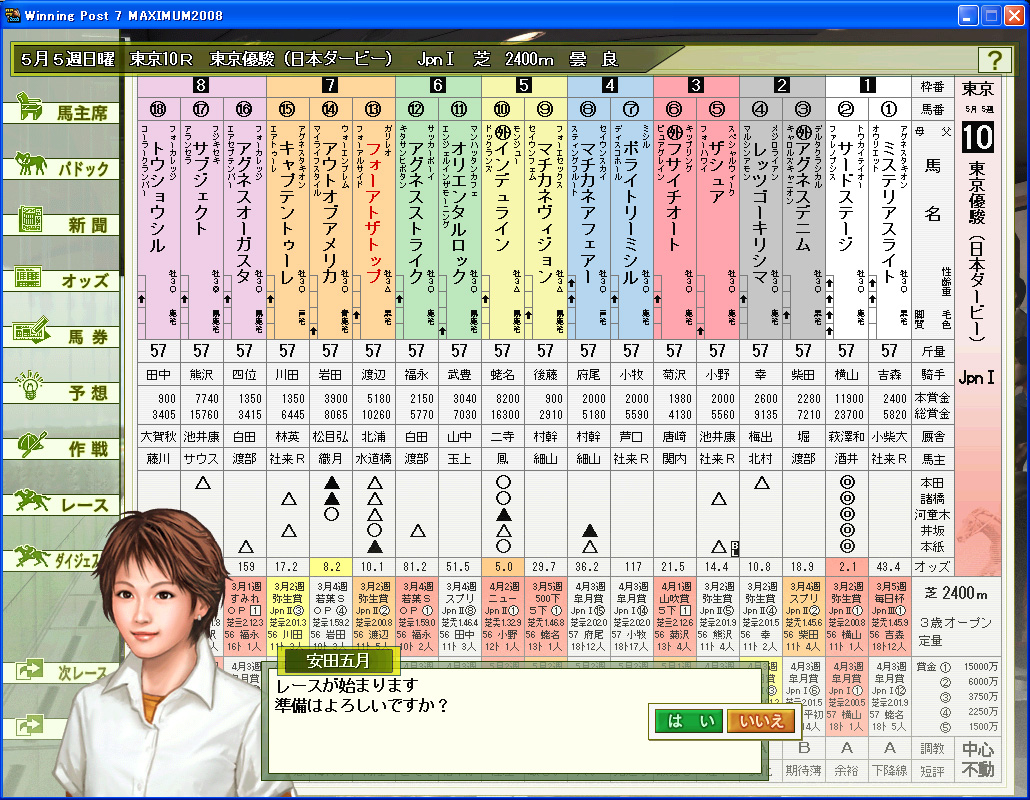Select horse number ⑦ ポライトリーミシル
The height and width of the screenshot is (800, 1030).
(631, 230)
